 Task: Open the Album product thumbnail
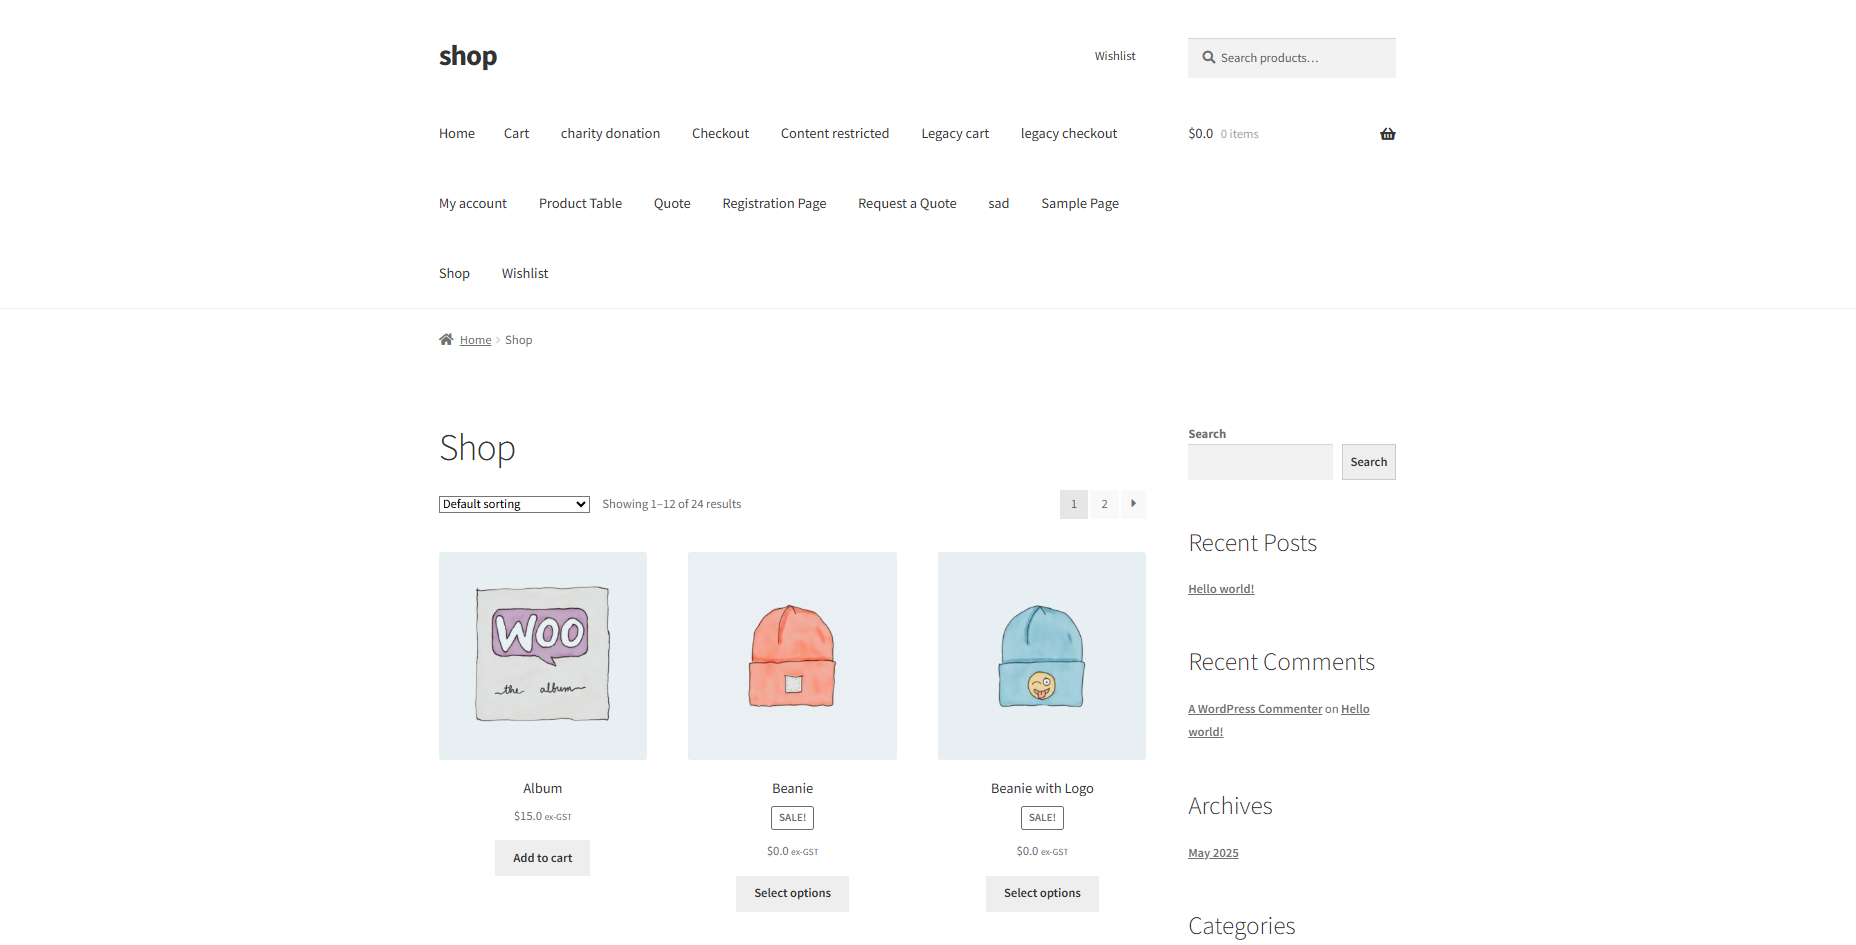[x=542, y=656]
